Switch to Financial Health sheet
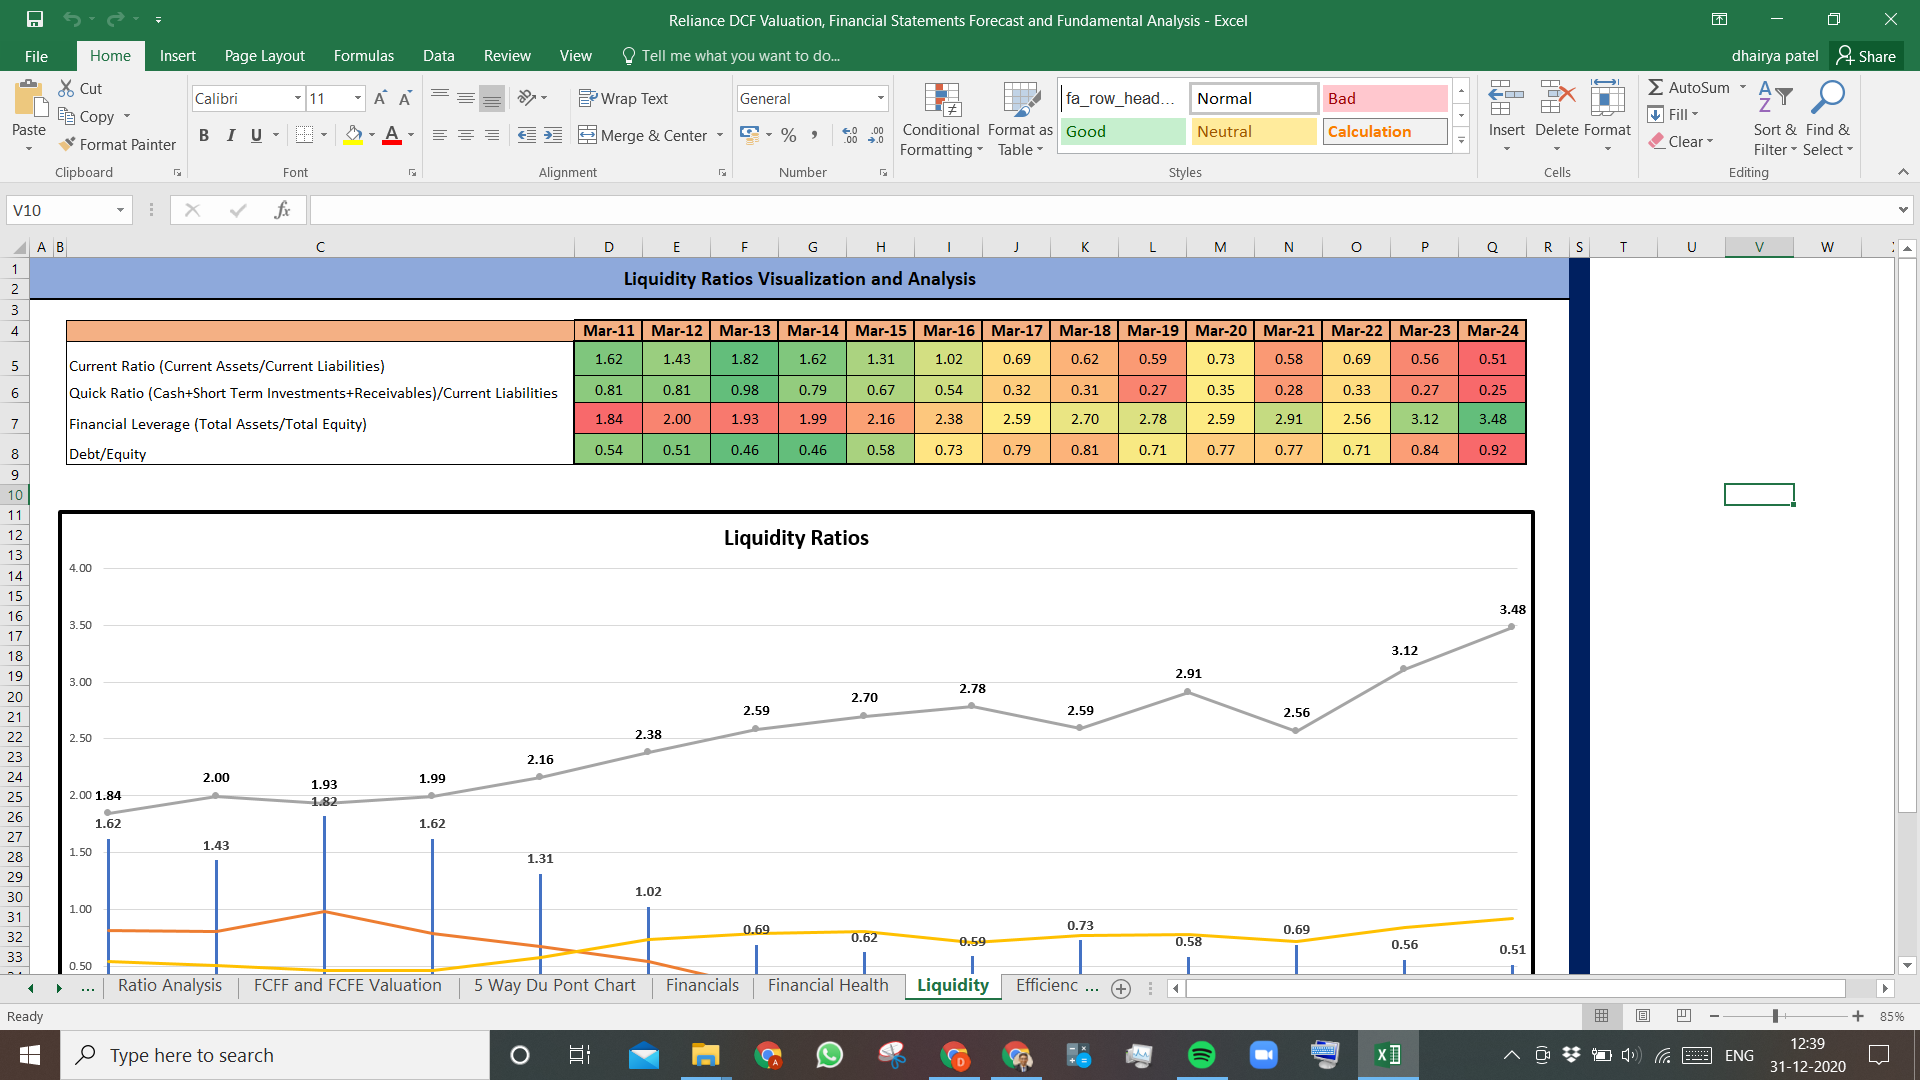Screen dimensions: 1920x1080 [828, 985]
